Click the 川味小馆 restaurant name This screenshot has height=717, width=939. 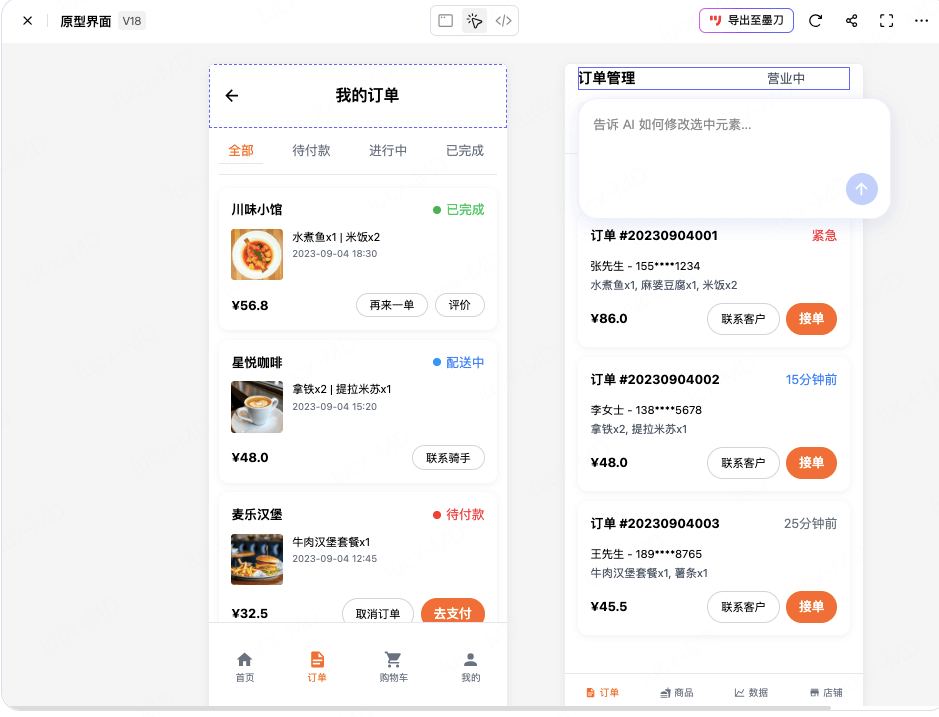point(257,210)
